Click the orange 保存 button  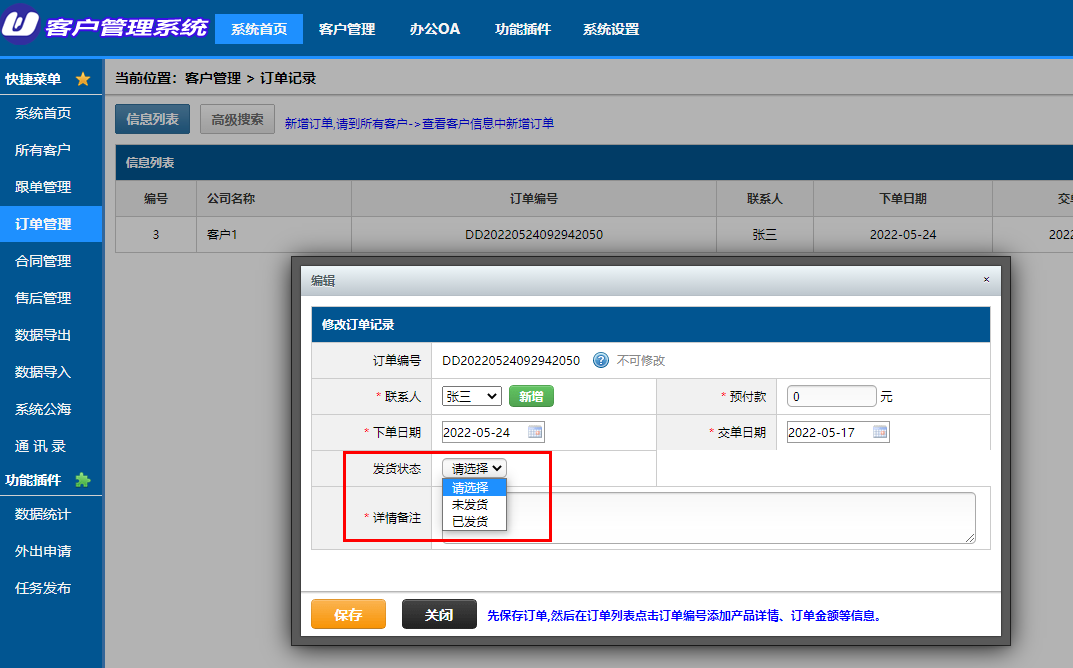(348, 614)
